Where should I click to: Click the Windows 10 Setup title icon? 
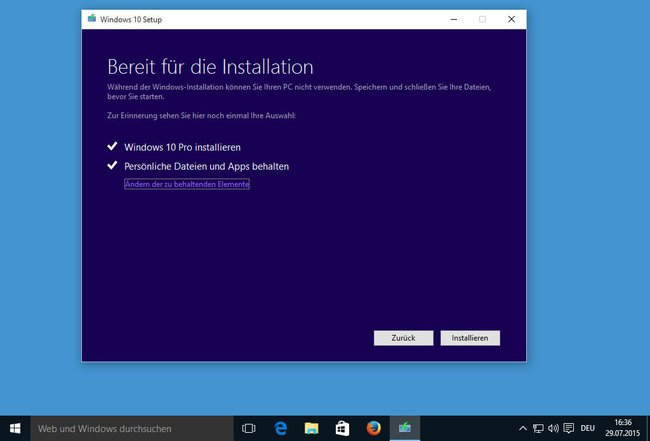tap(92, 19)
